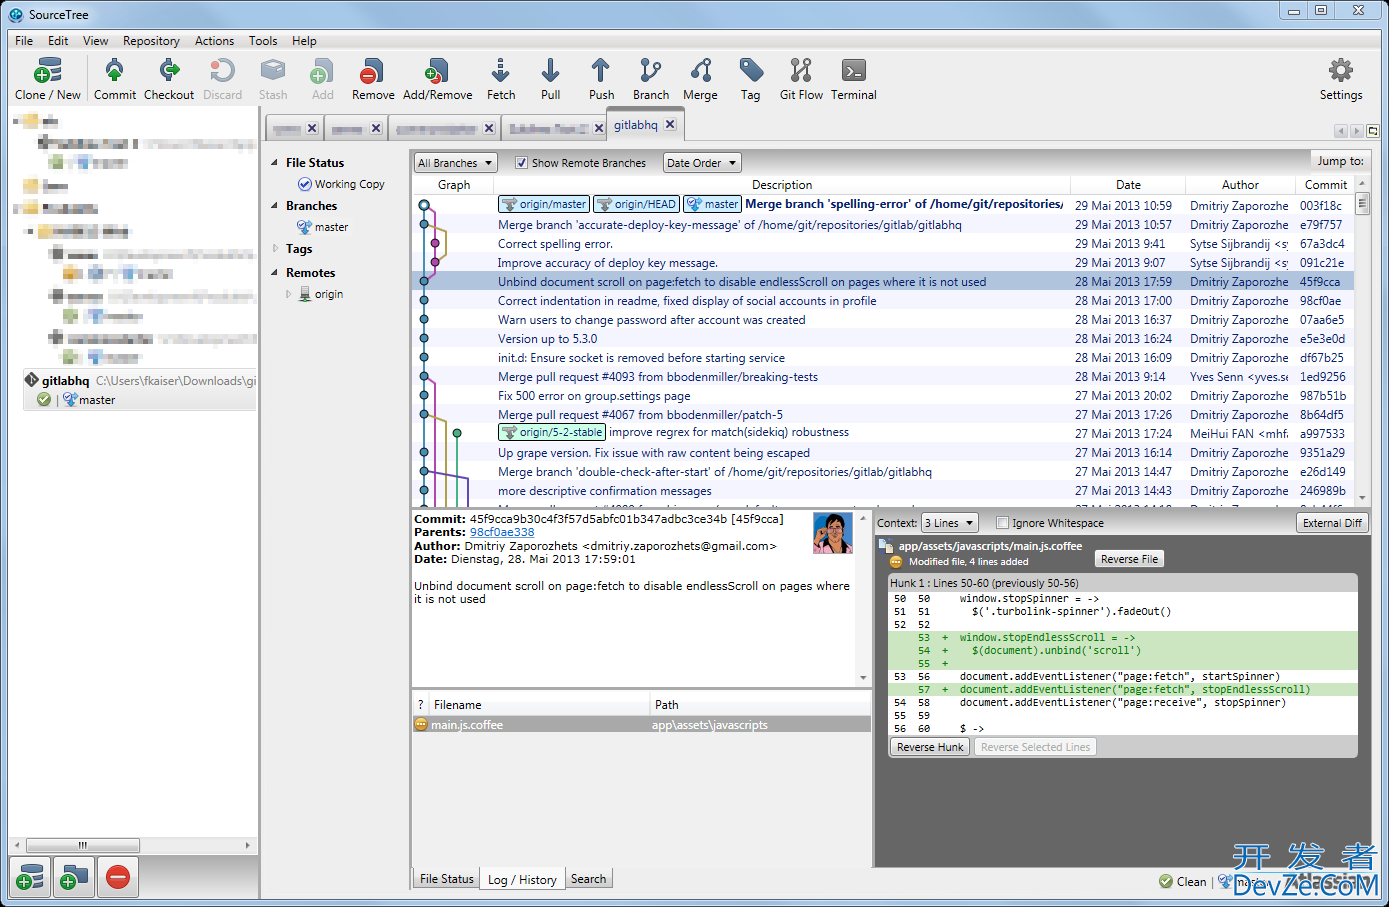Click the Author column header
Image resolution: width=1389 pixels, height=907 pixels.
(x=1240, y=185)
